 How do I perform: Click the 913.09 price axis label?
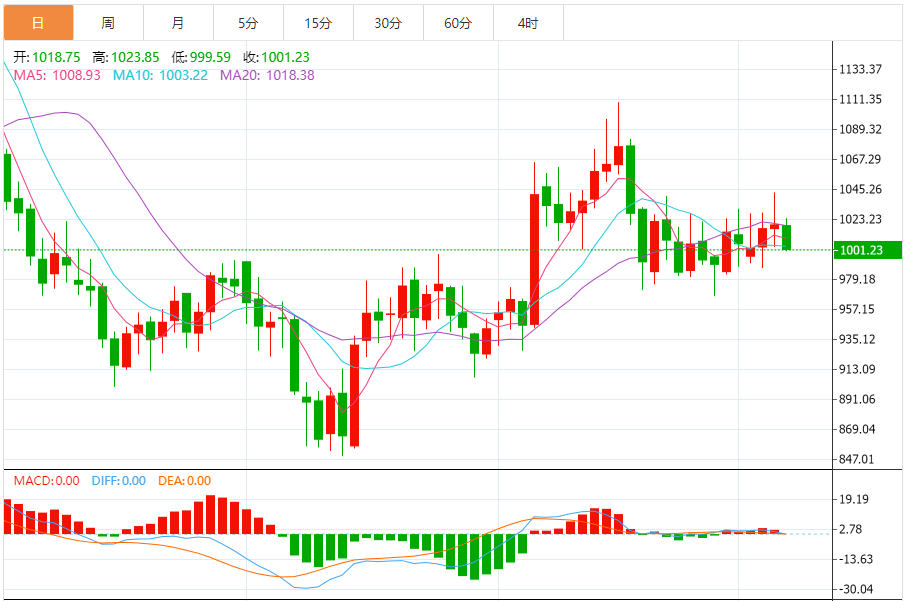click(857, 369)
